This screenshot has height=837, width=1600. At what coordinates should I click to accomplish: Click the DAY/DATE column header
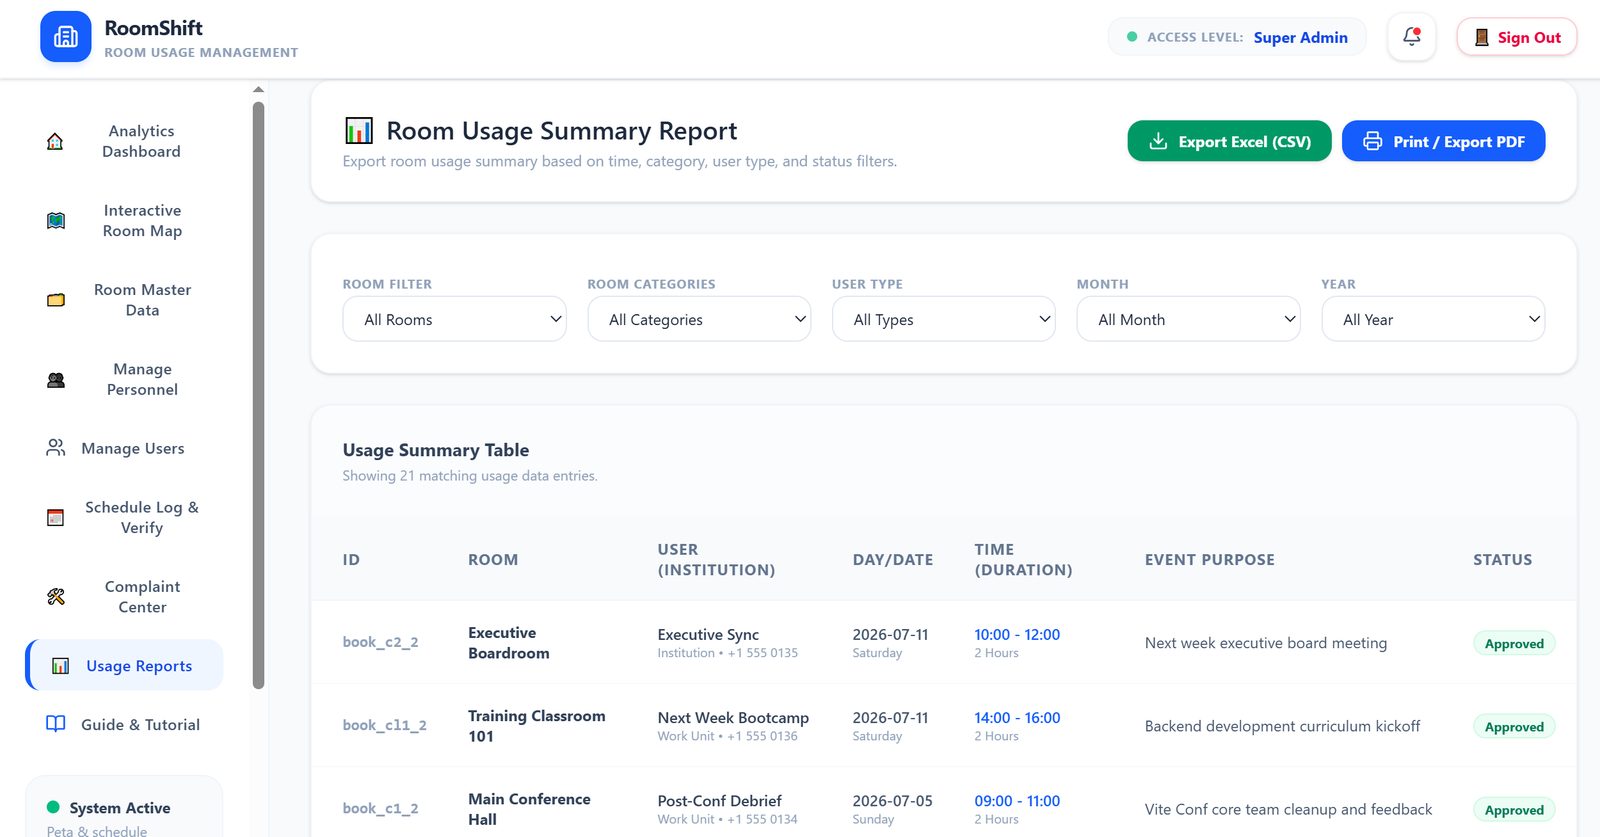click(x=893, y=560)
